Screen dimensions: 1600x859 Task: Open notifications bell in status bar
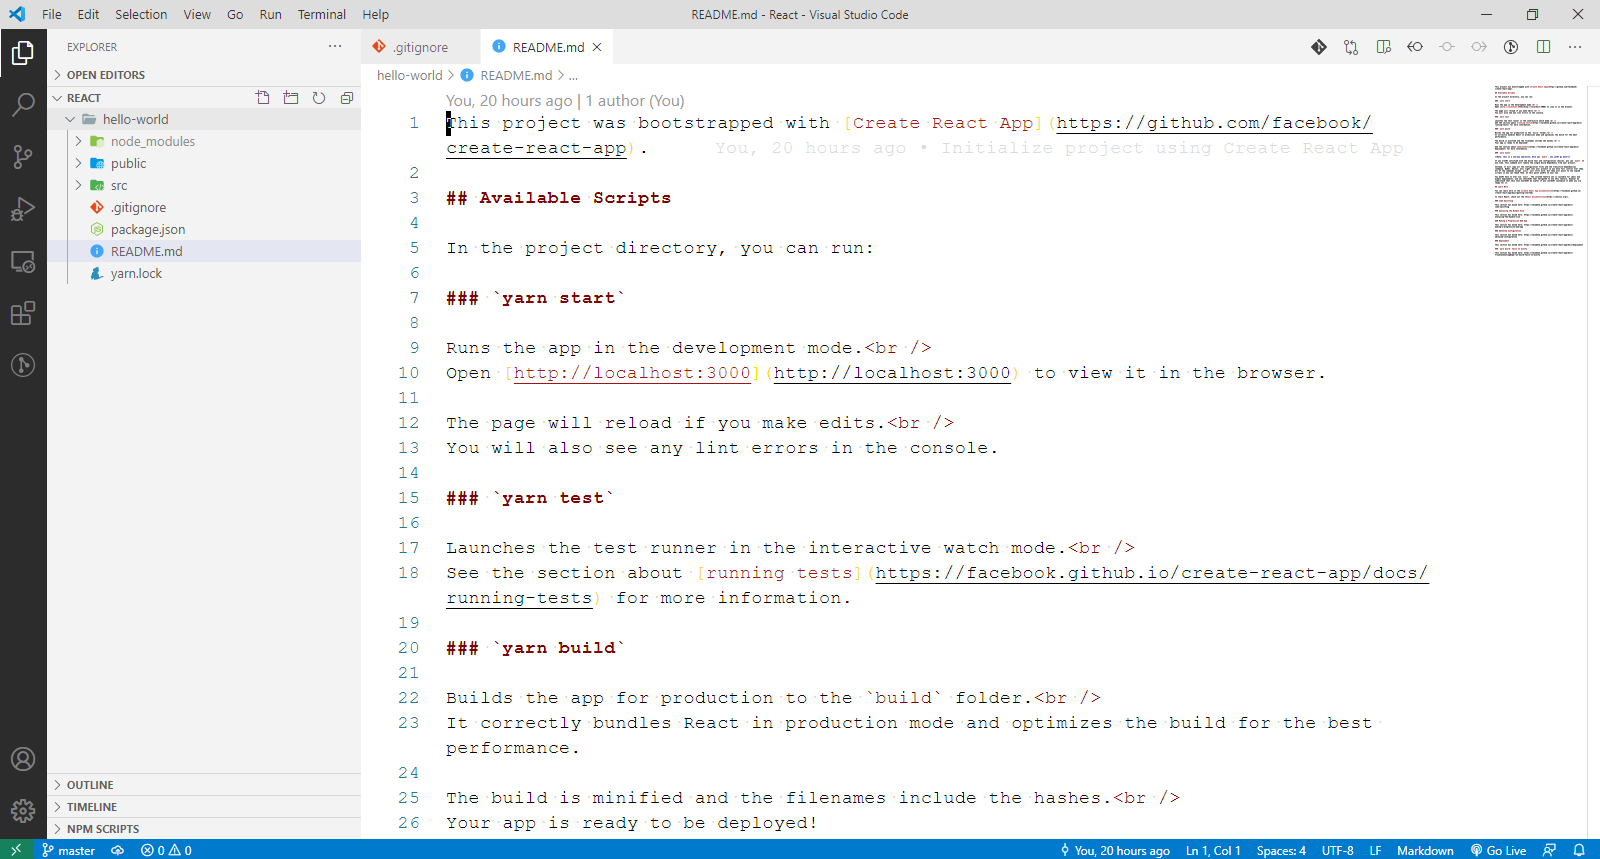[x=1579, y=850]
